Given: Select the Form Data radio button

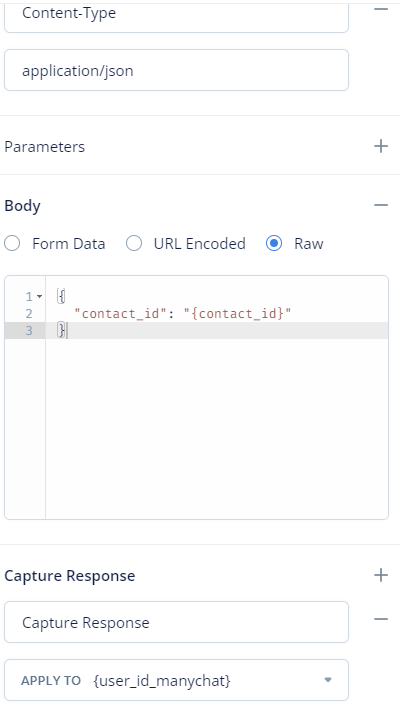Looking at the screenshot, I should click(12, 243).
